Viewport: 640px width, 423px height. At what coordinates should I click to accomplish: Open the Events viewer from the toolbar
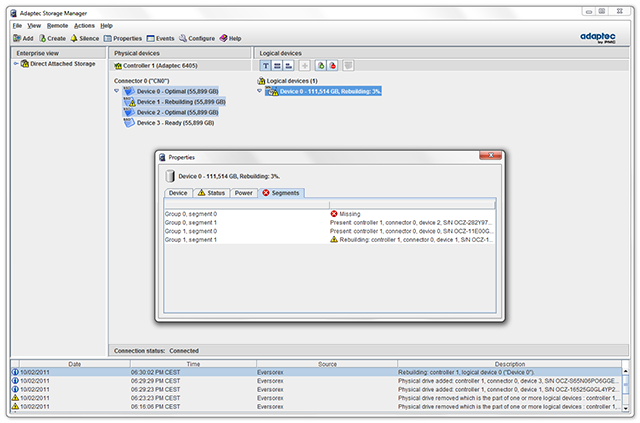pos(160,38)
